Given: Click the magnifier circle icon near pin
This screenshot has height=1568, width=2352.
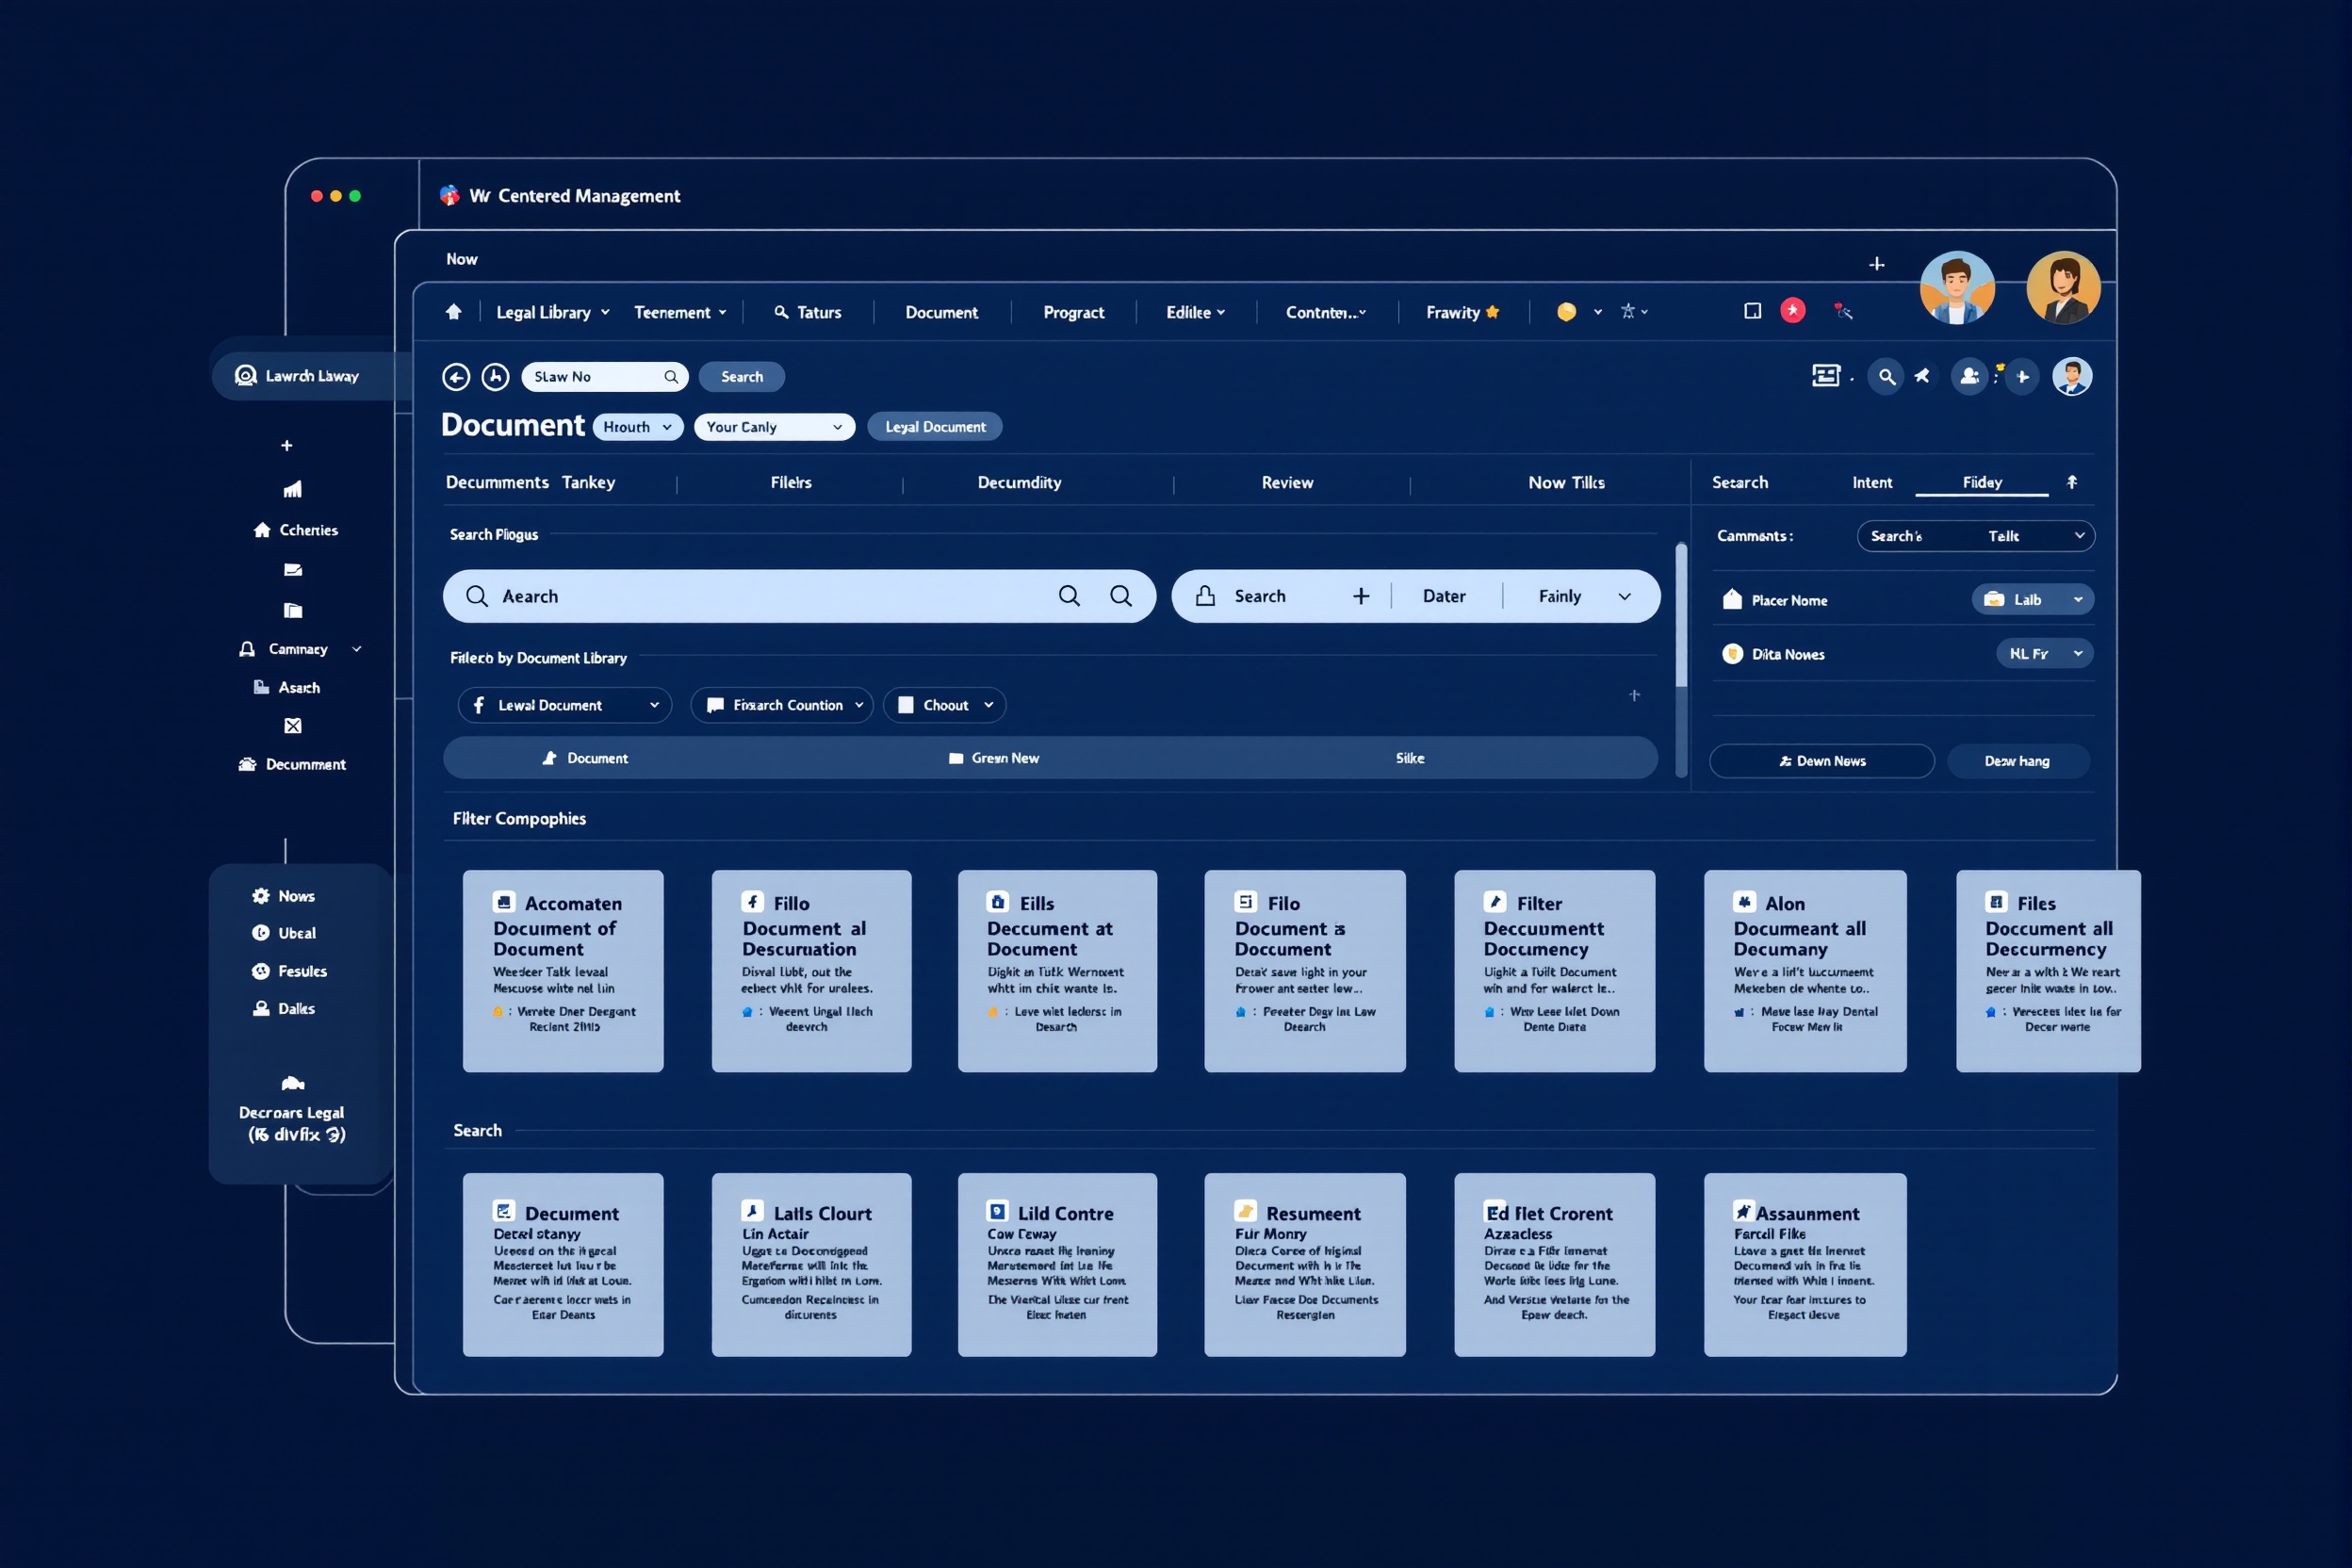Looking at the screenshot, I should (1886, 377).
